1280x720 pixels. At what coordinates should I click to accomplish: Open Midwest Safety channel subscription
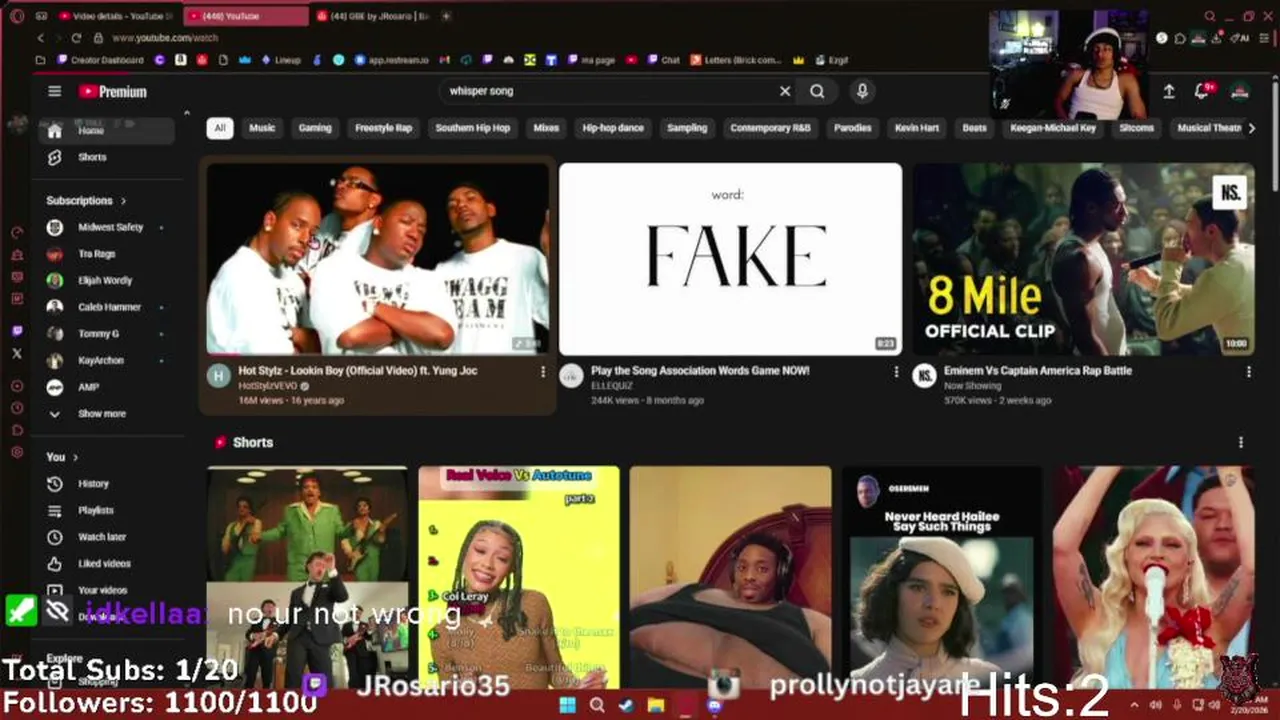click(108, 227)
